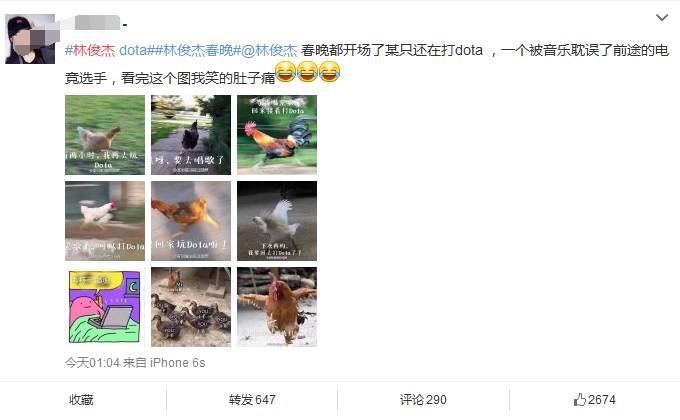Open the #林俊杰春晚# hashtag link
Image resolution: width=680 pixels, height=420 pixels.
pyautogui.click(x=196, y=50)
